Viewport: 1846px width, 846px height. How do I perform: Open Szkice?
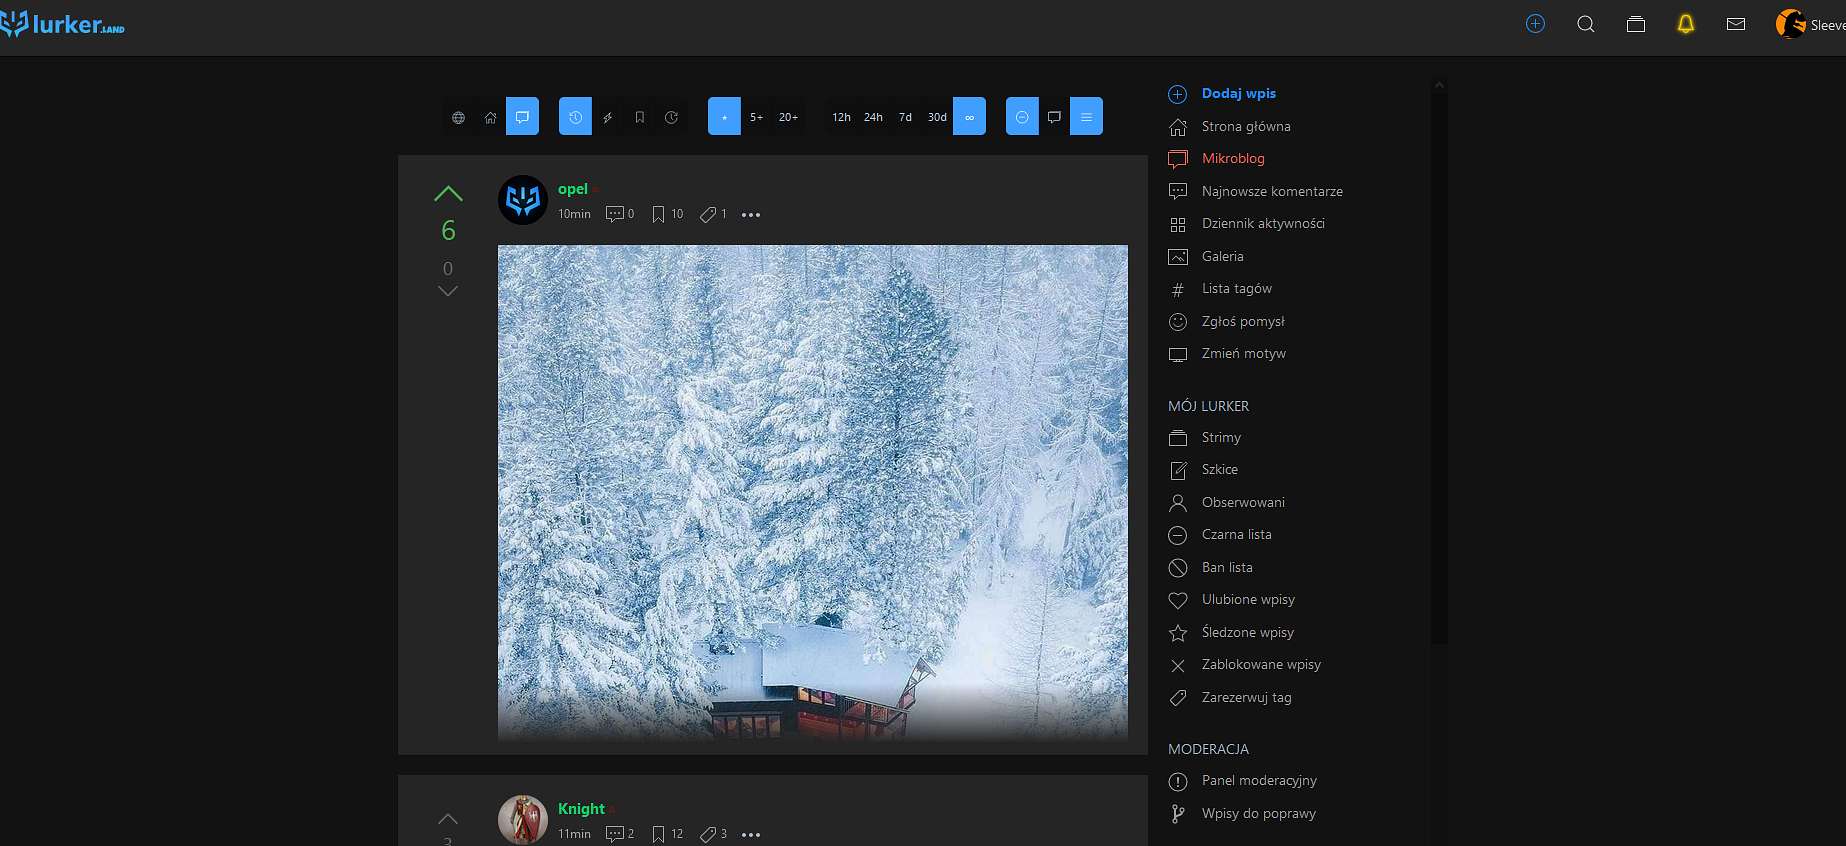click(1219, 469)
